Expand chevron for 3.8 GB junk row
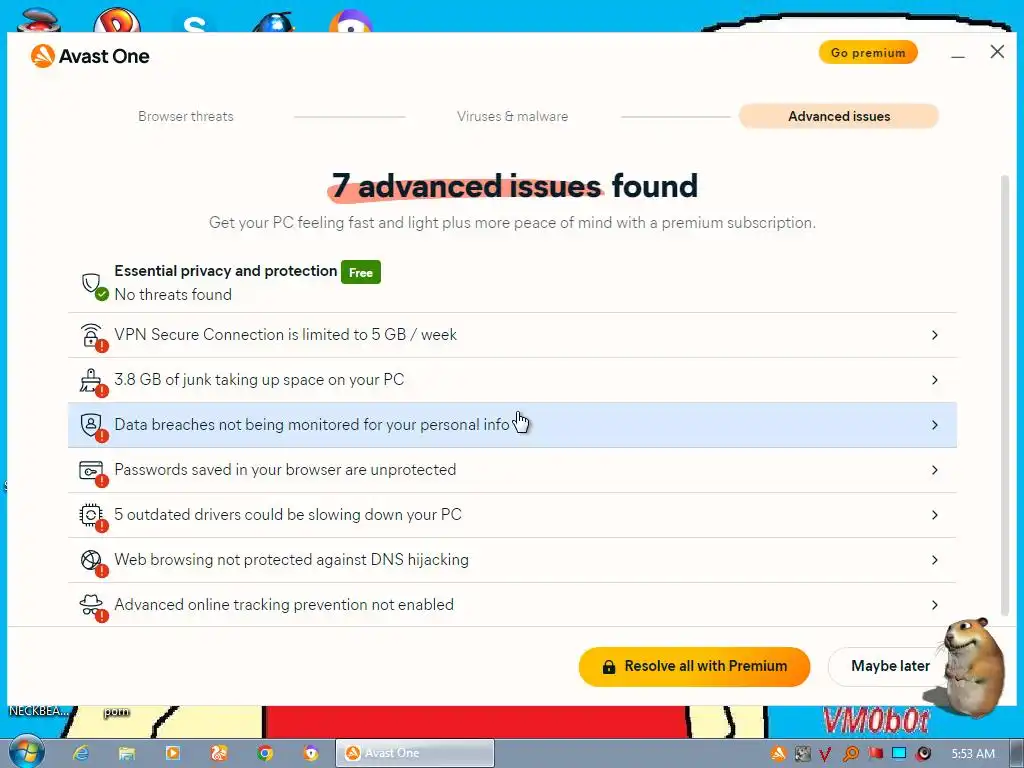 tap(935, 380)
